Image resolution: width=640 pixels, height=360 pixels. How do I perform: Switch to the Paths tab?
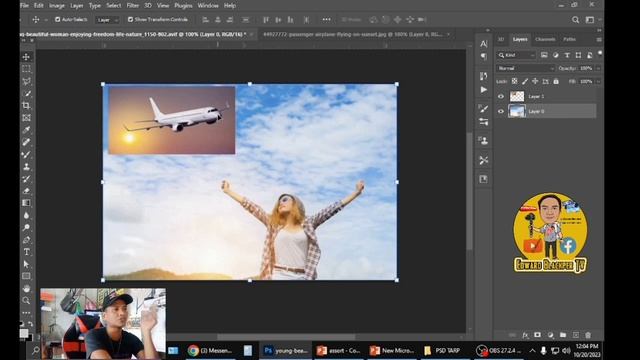point(569,40)
